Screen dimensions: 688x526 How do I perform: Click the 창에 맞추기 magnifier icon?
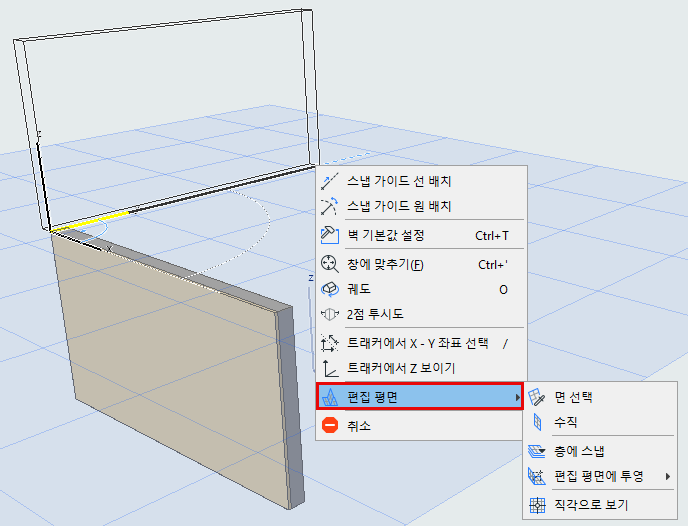[x=330, y=265]
